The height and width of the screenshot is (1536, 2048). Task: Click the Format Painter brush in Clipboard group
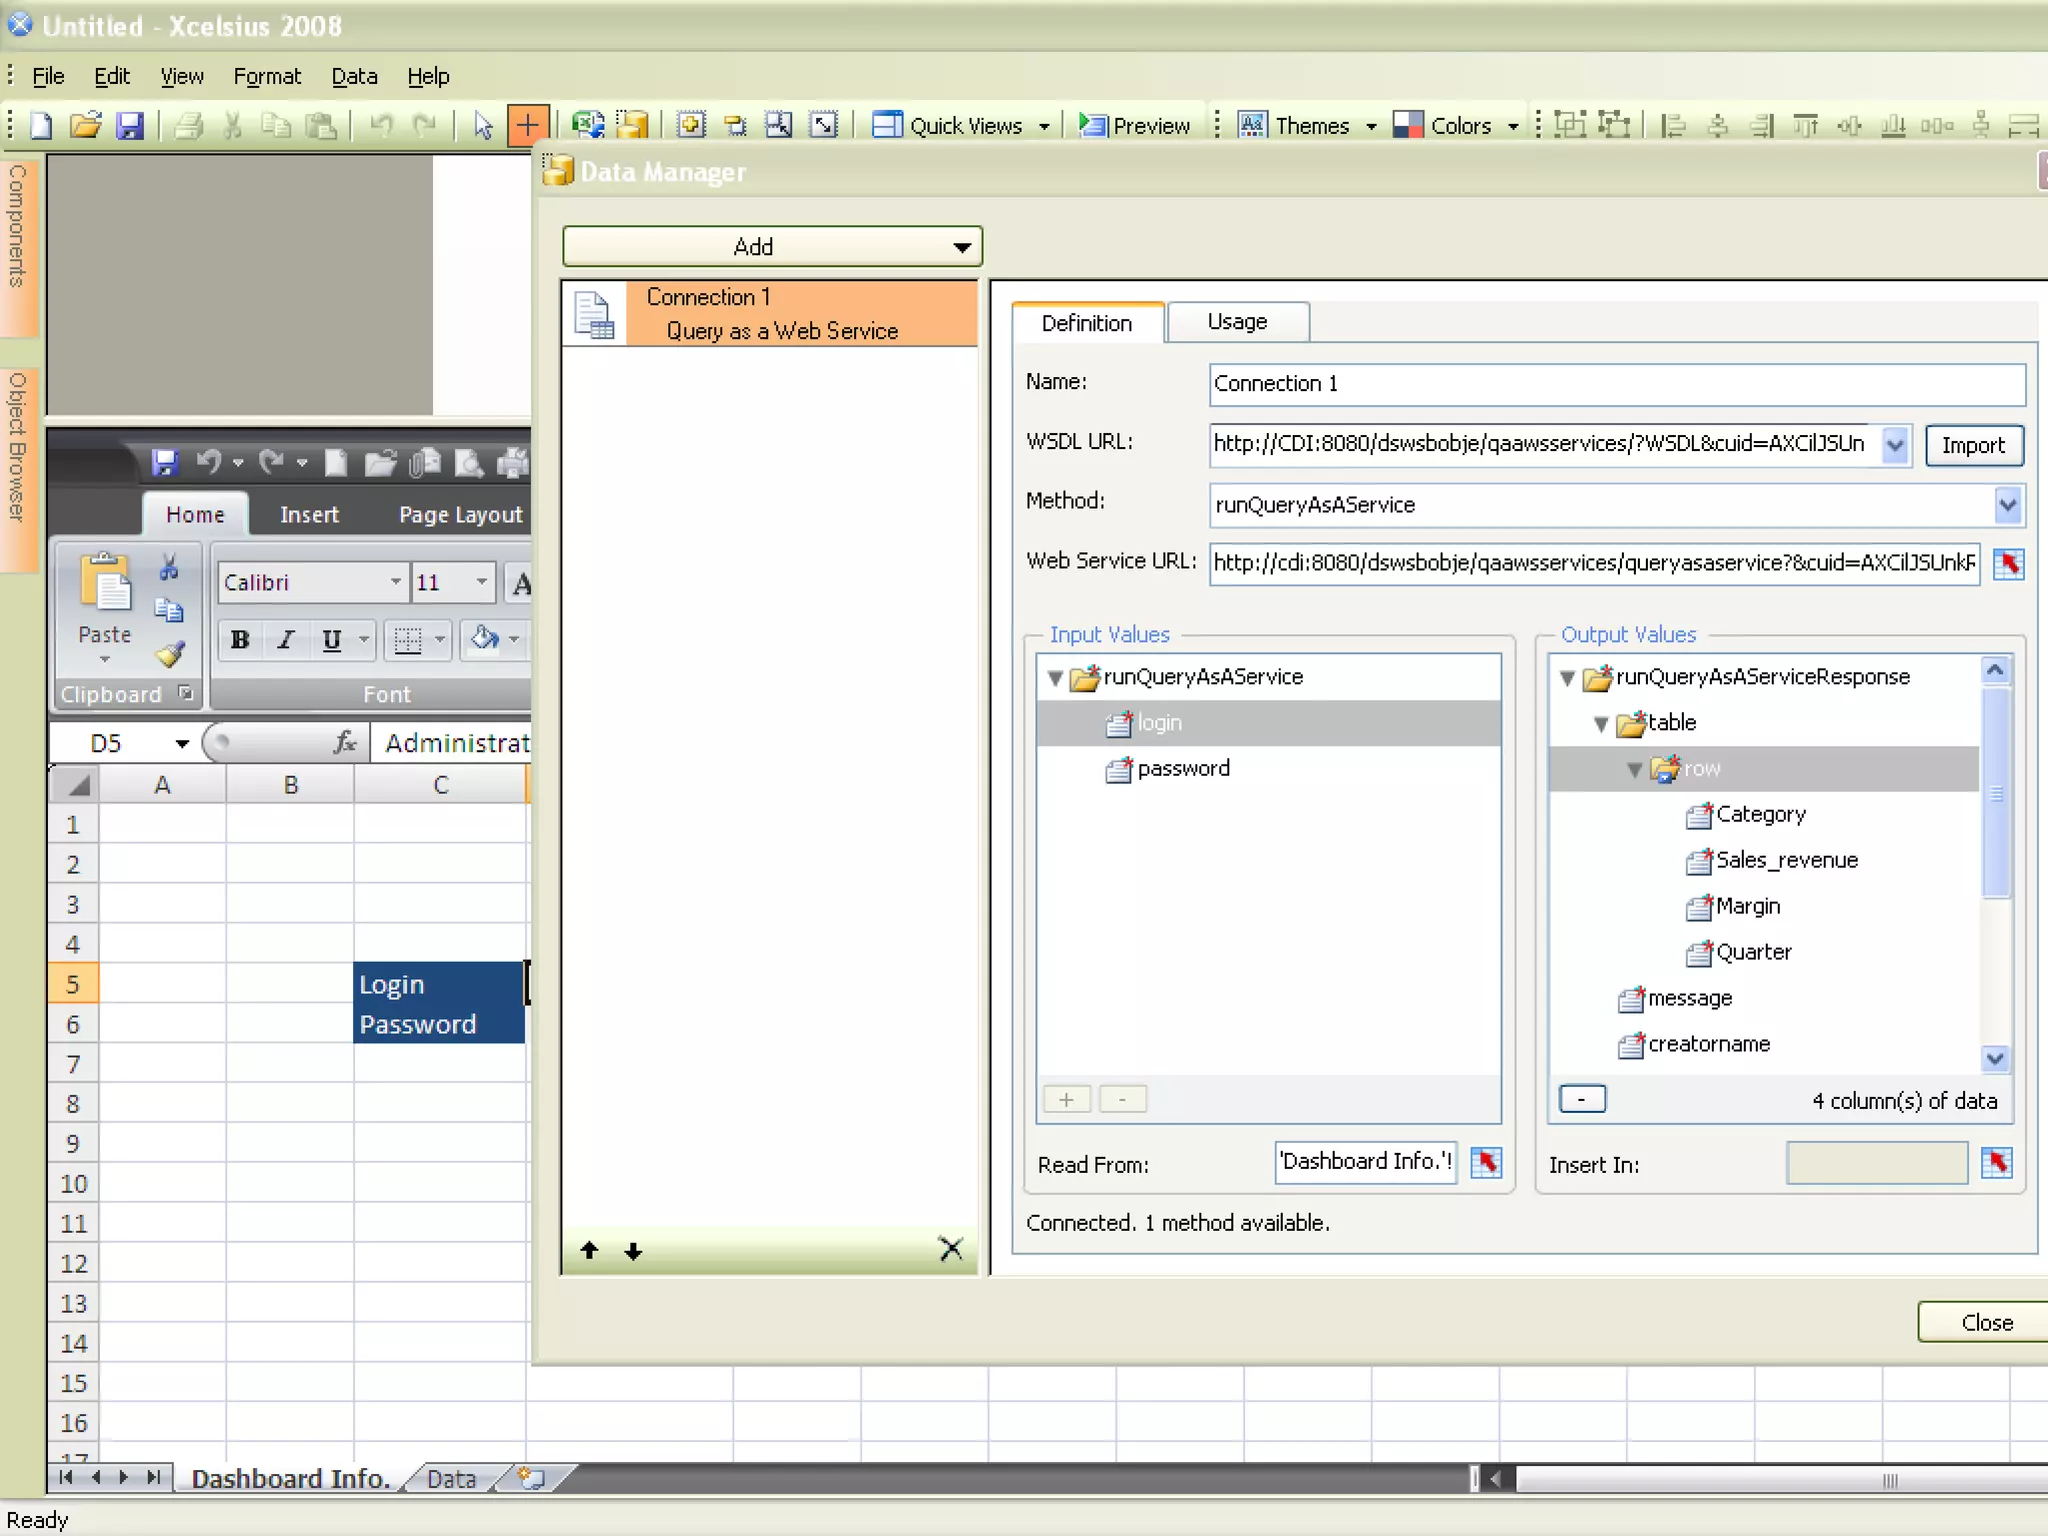coord(169,654)
